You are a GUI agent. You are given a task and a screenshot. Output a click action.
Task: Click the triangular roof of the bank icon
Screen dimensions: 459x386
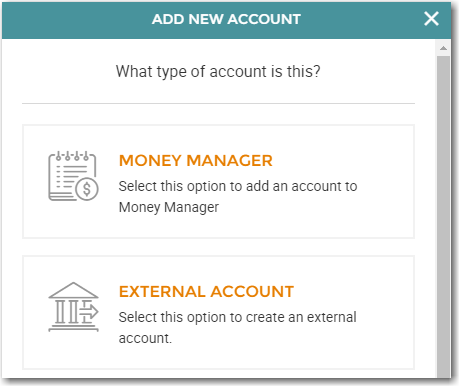(73, 290)
